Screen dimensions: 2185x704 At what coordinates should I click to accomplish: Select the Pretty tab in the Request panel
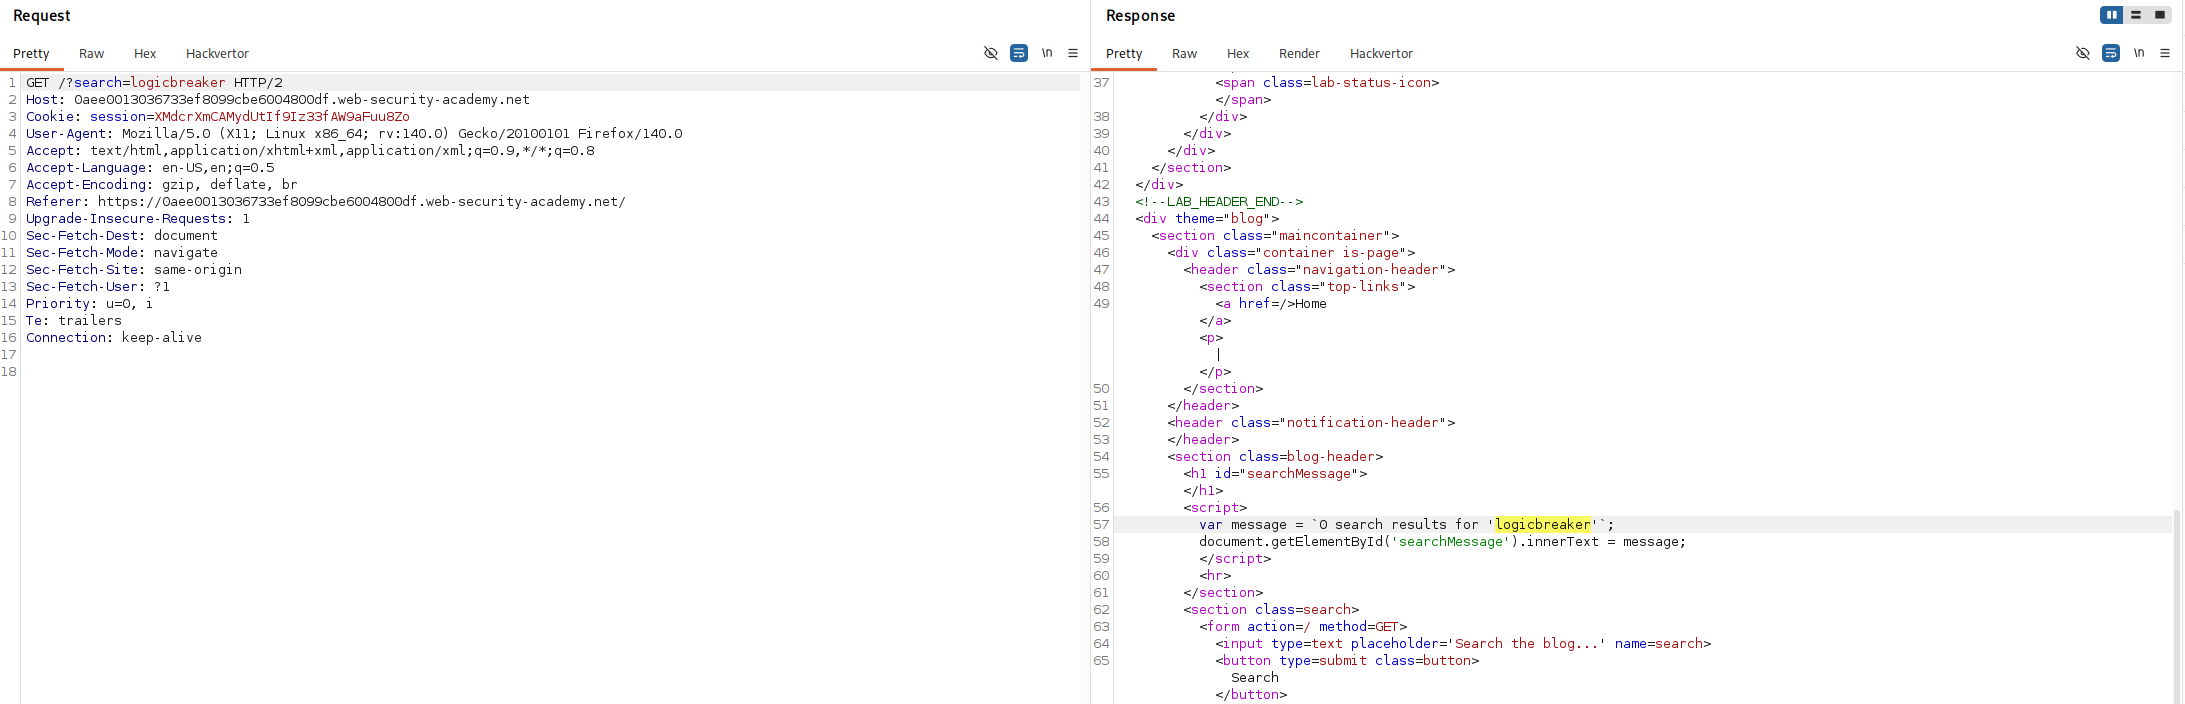click(31, 54)
